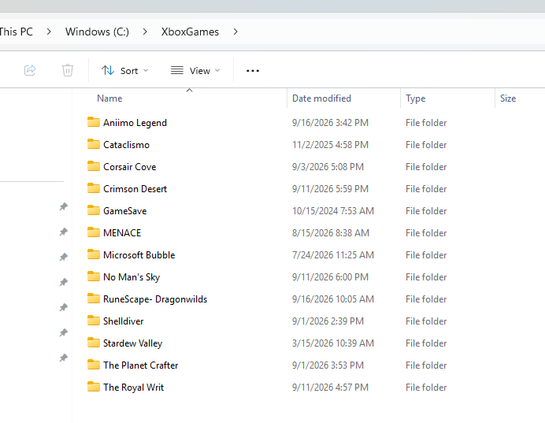Click date 9/16/2026 3:42 PM
Viewport: 545px width, 423px height.
tap(330, 123)
